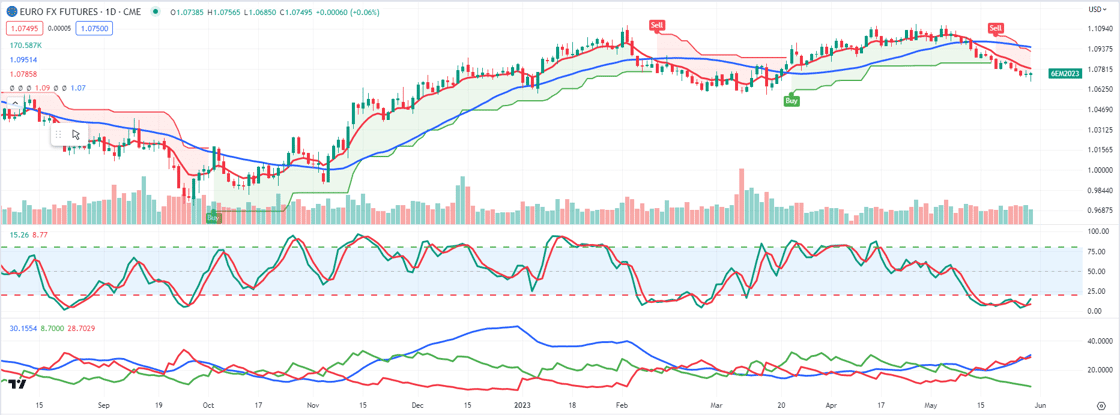The height and width of the screenshot is (415, 1120).
Task: Click the Buy signal marker near March 20
Action: pyautogui.click(x=791, y=101)
